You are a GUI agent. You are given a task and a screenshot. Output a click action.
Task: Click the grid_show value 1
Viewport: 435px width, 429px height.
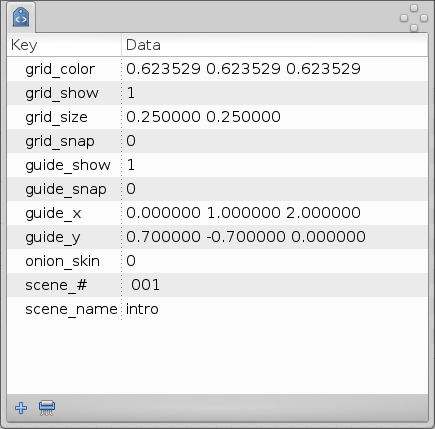coord(131,93)
